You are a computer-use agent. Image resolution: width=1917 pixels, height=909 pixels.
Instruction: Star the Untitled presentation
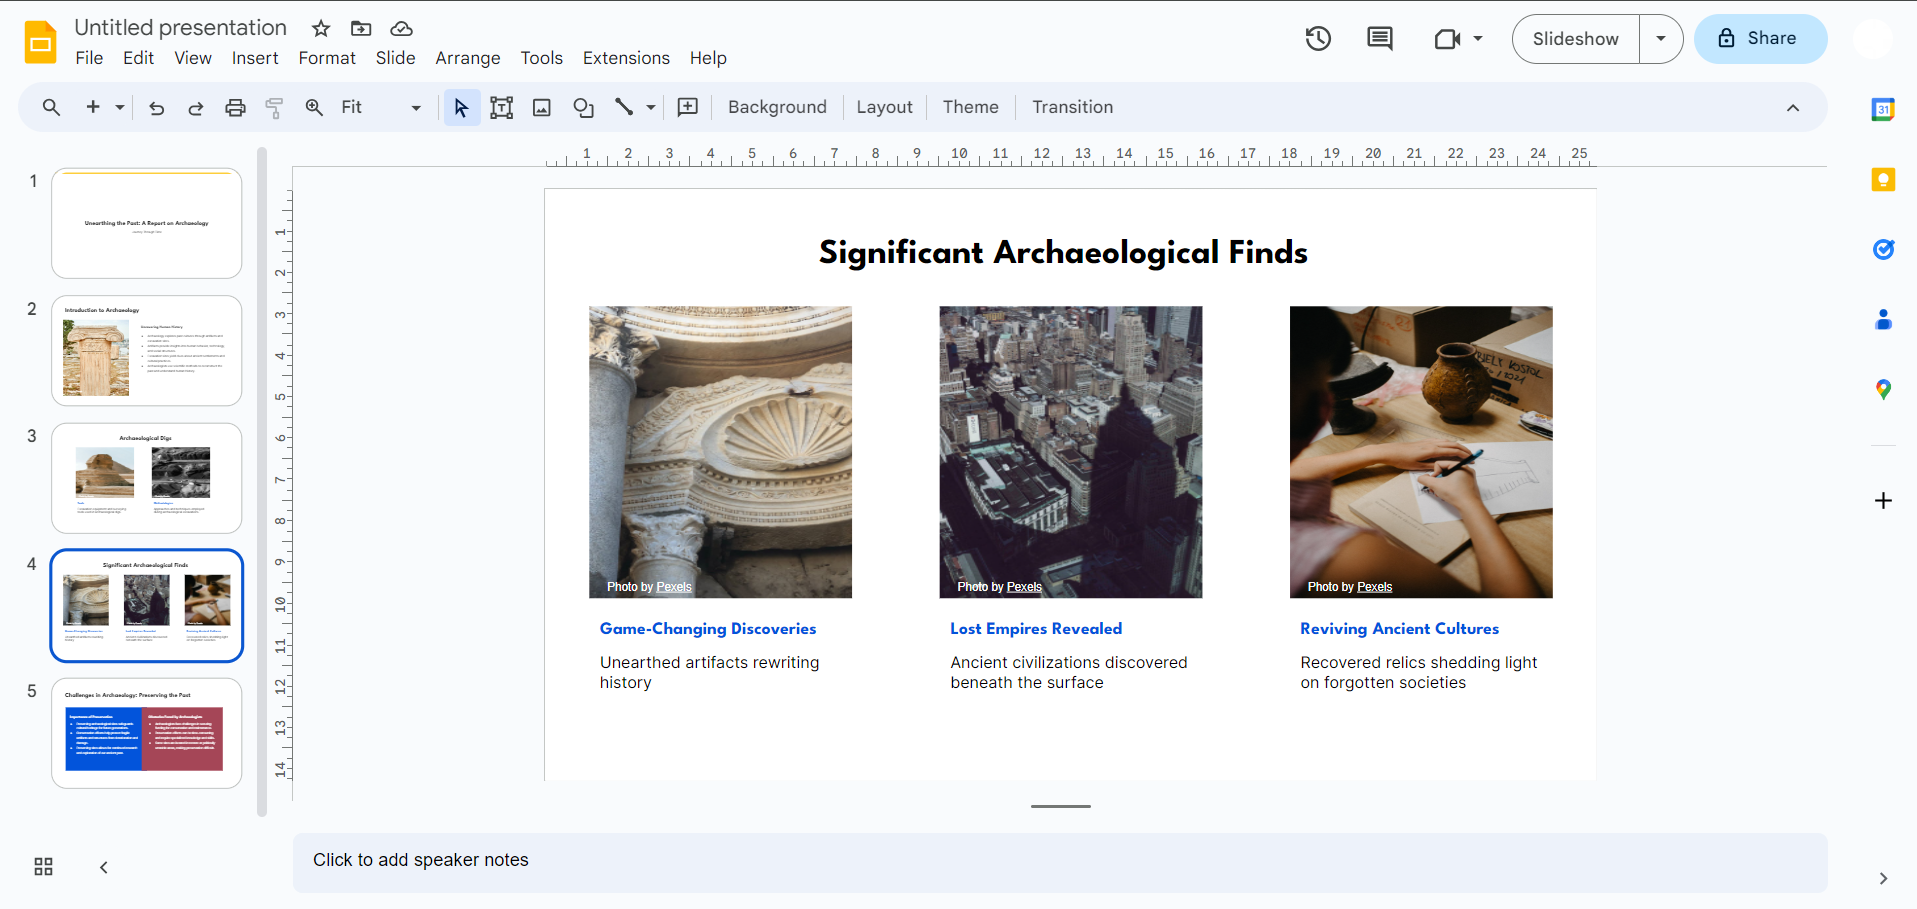tap(321, 28)
